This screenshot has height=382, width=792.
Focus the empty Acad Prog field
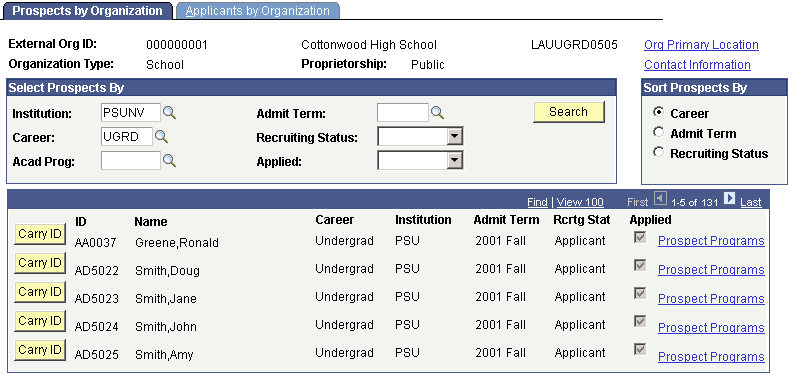coord(131,161)
